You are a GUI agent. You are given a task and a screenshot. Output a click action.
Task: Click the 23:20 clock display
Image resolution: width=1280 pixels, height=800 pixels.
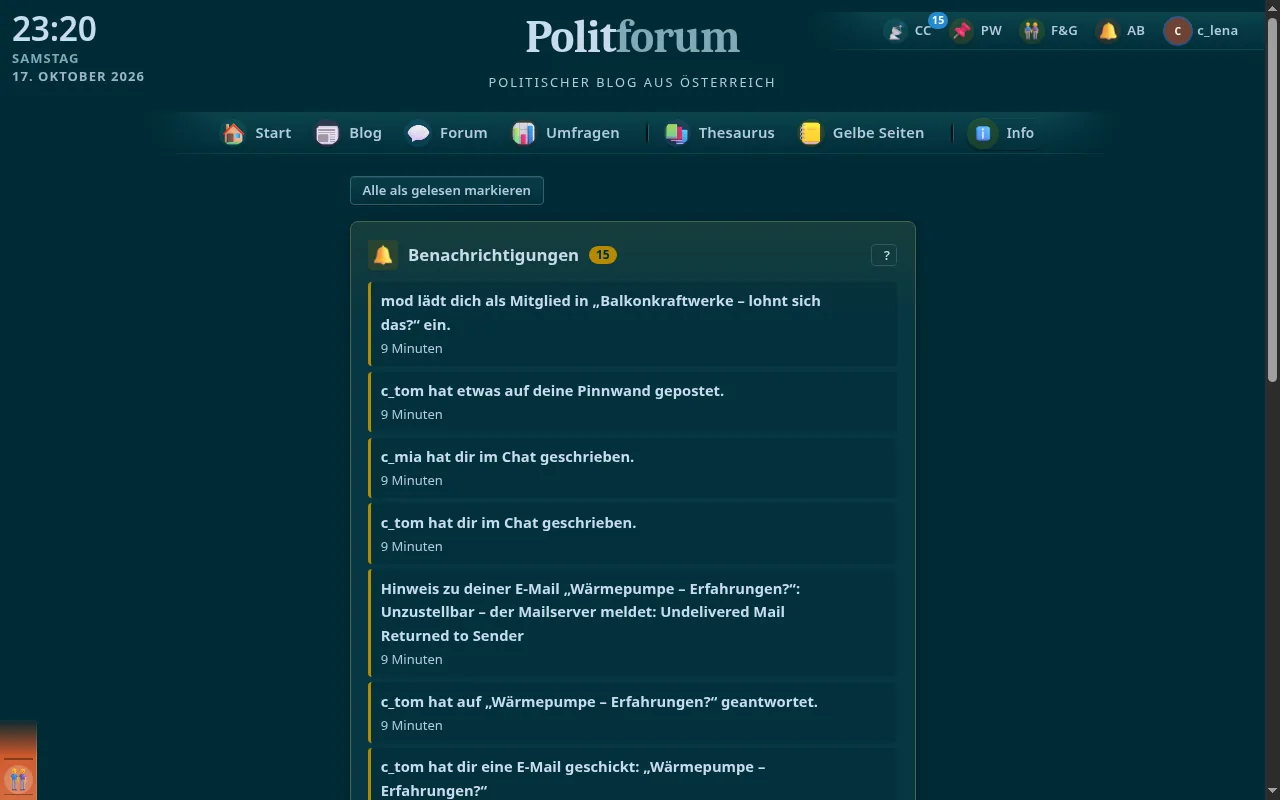[x=54, y=29]
